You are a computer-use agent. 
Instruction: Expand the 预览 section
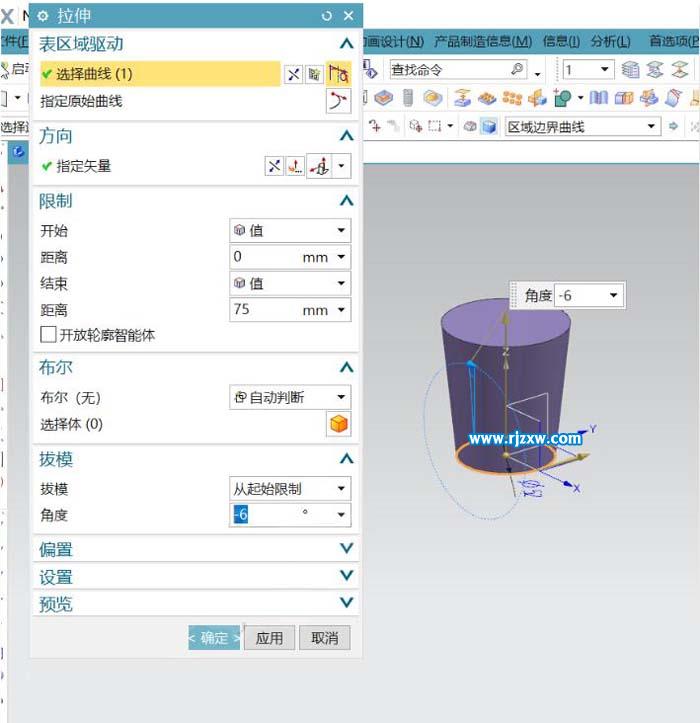coord(346,604)
